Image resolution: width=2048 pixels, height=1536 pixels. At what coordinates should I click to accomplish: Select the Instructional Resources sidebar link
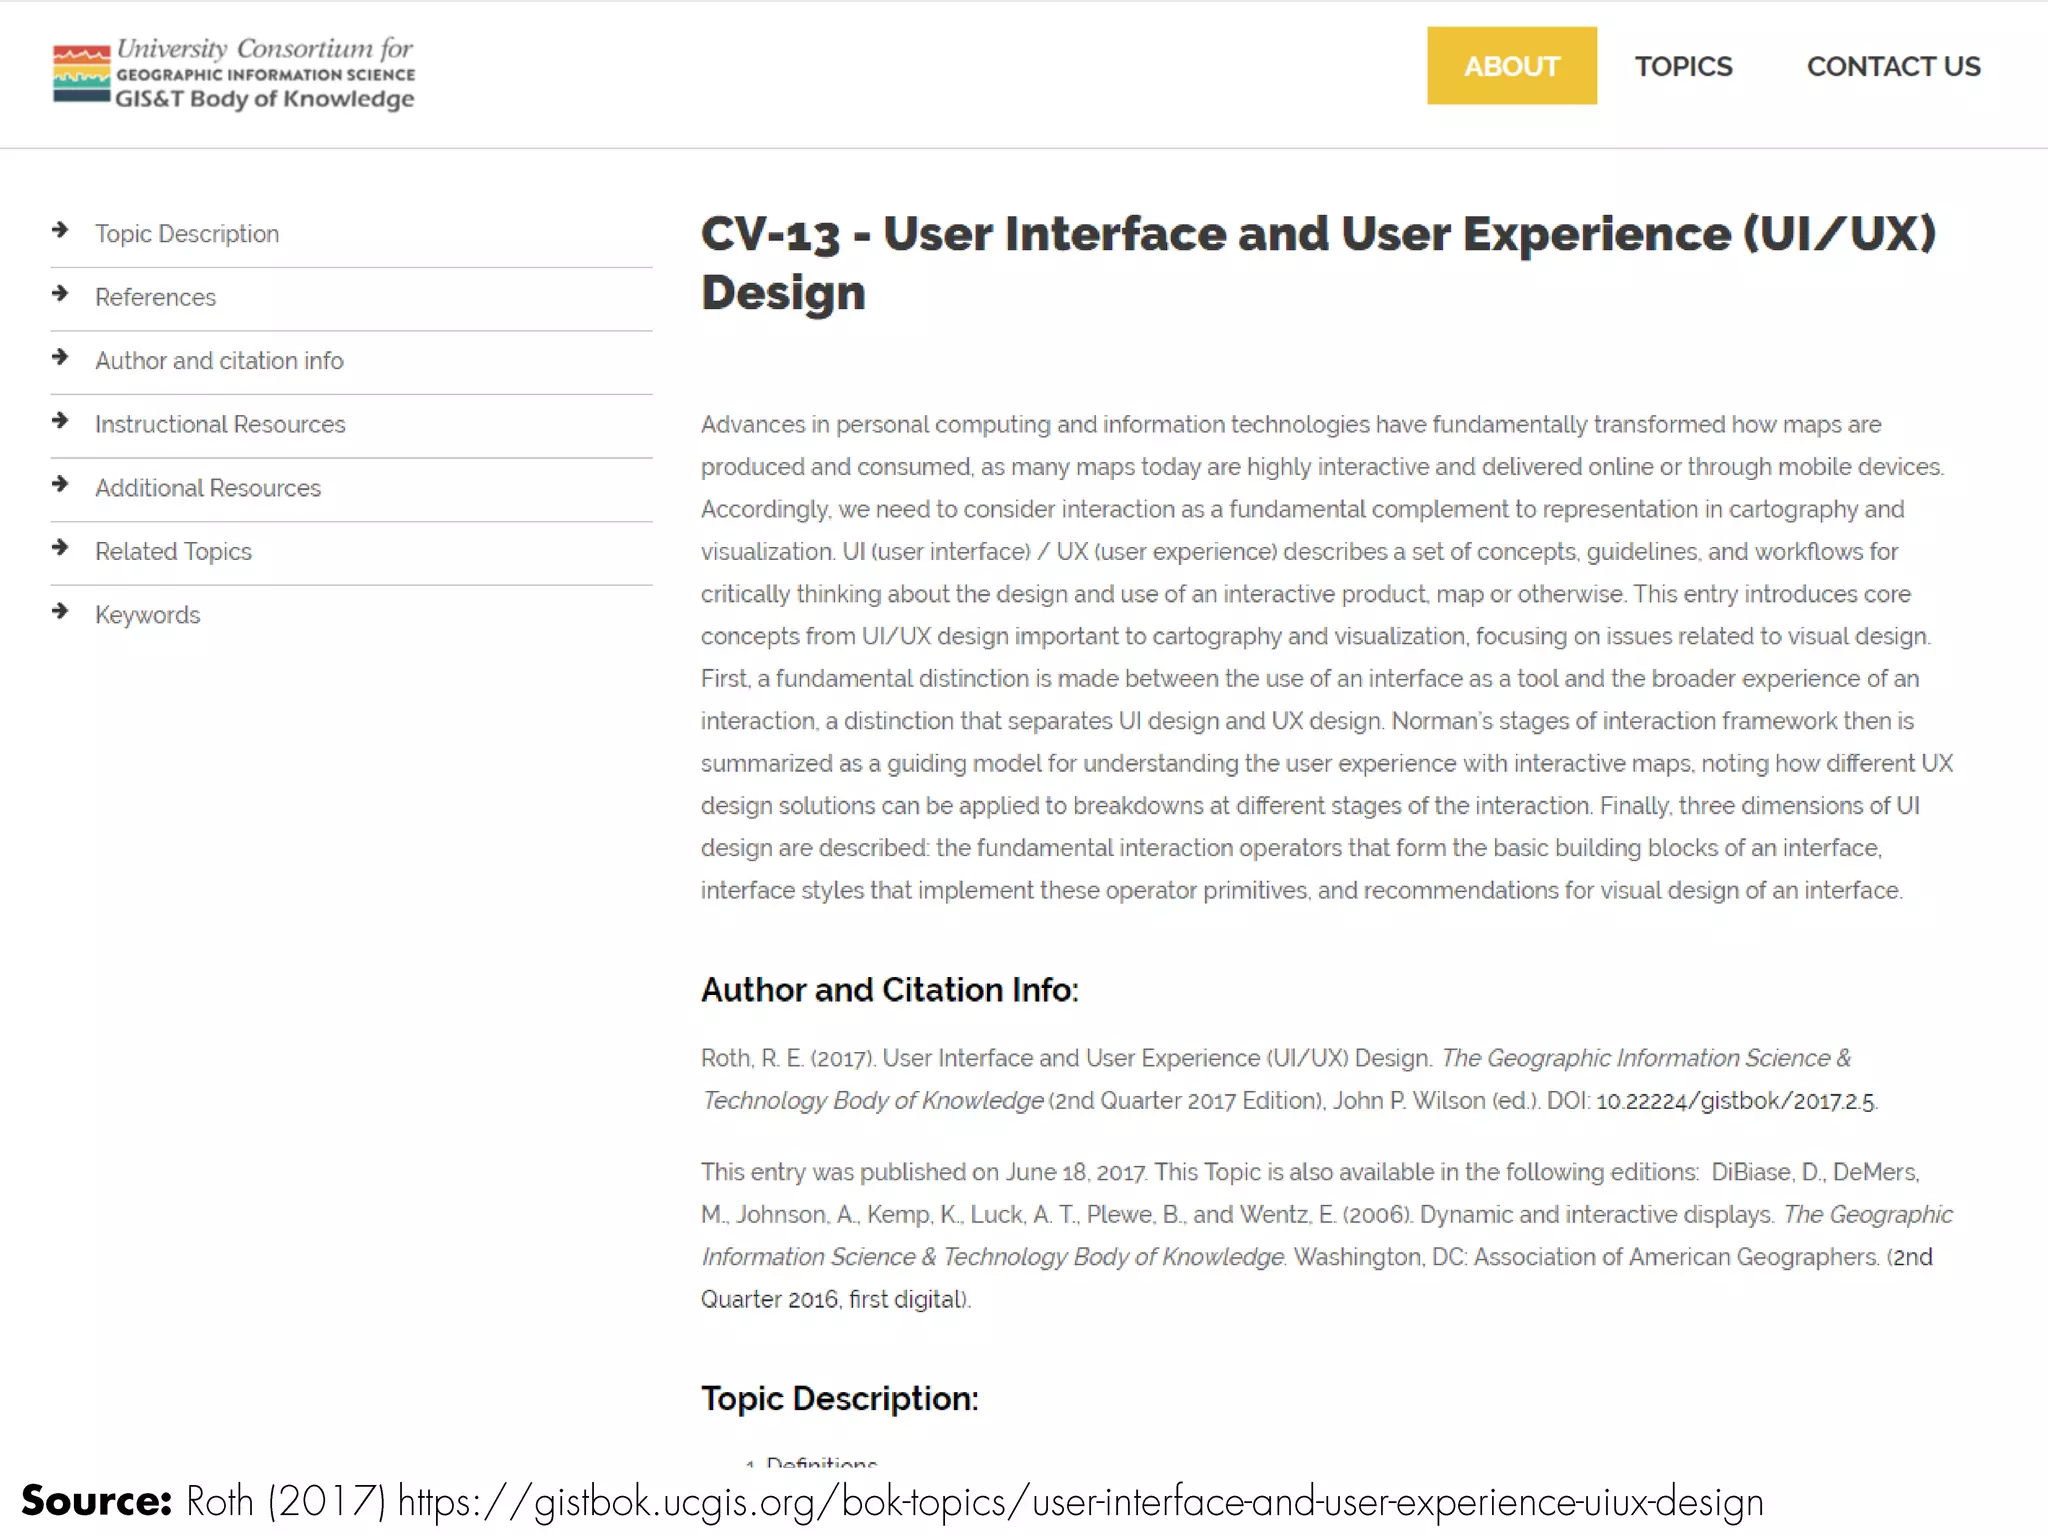coord(220,424)
